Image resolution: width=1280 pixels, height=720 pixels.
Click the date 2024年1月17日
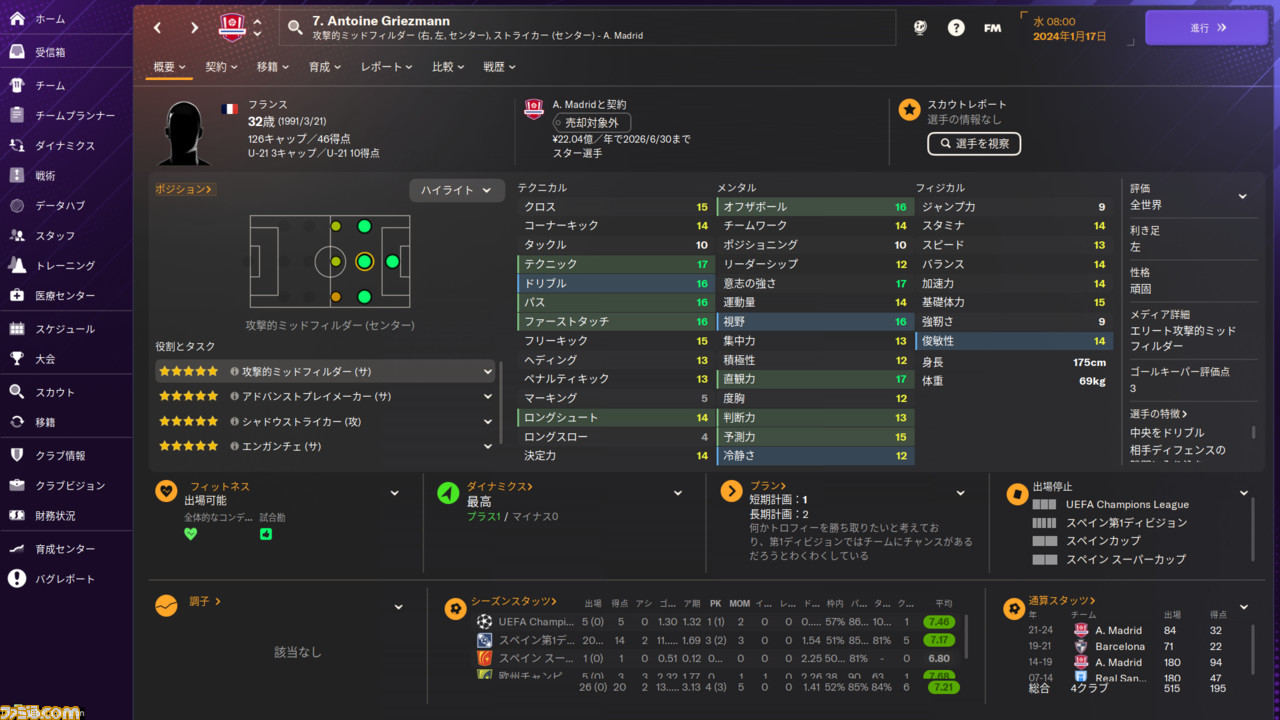(x=1069, y=36)
